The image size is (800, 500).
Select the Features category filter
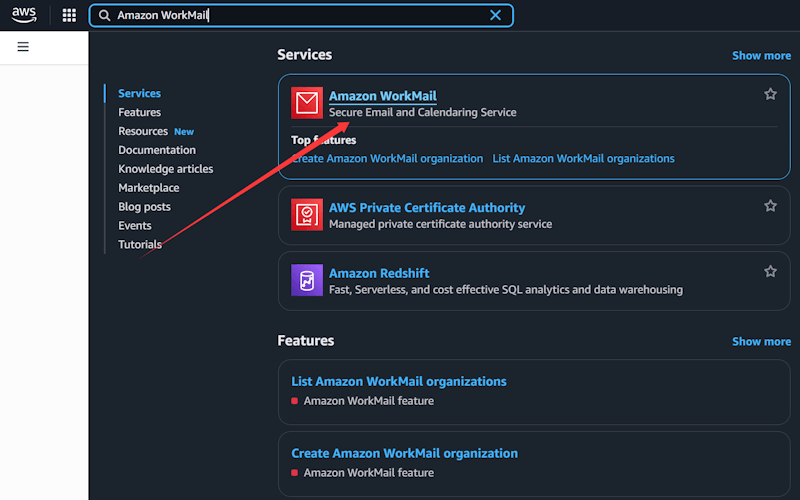pyautogui.click(x=139, y=112)
